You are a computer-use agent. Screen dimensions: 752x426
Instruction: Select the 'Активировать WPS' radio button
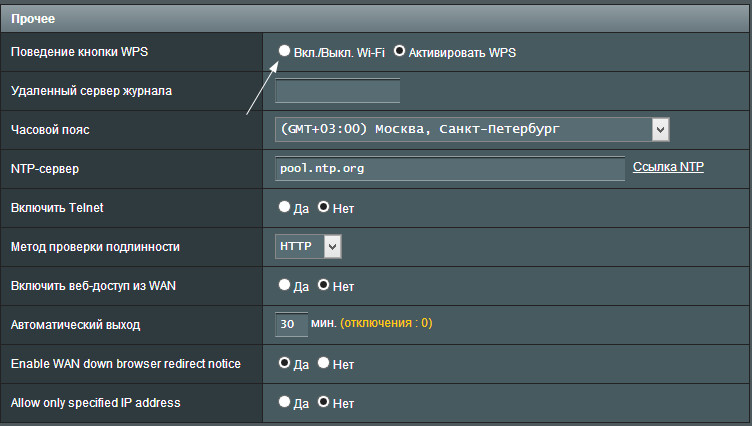point(400,51)
